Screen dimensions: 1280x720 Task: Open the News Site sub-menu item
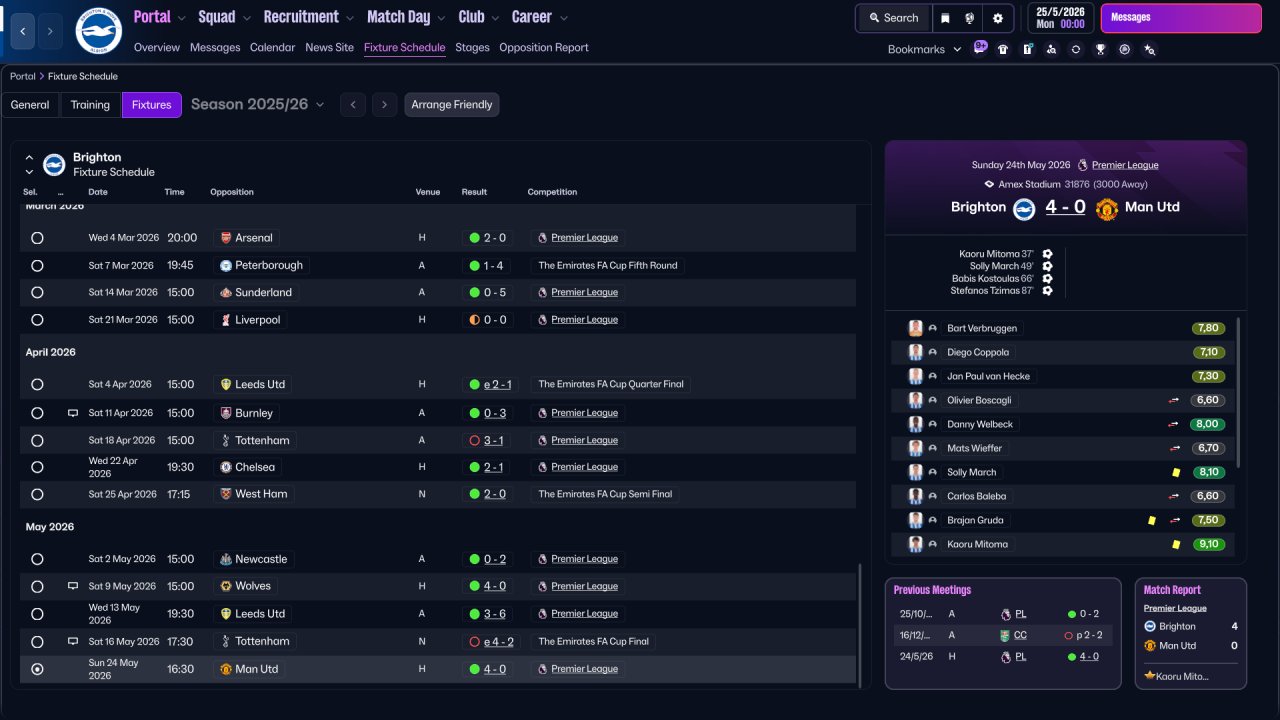pos(329,48)
